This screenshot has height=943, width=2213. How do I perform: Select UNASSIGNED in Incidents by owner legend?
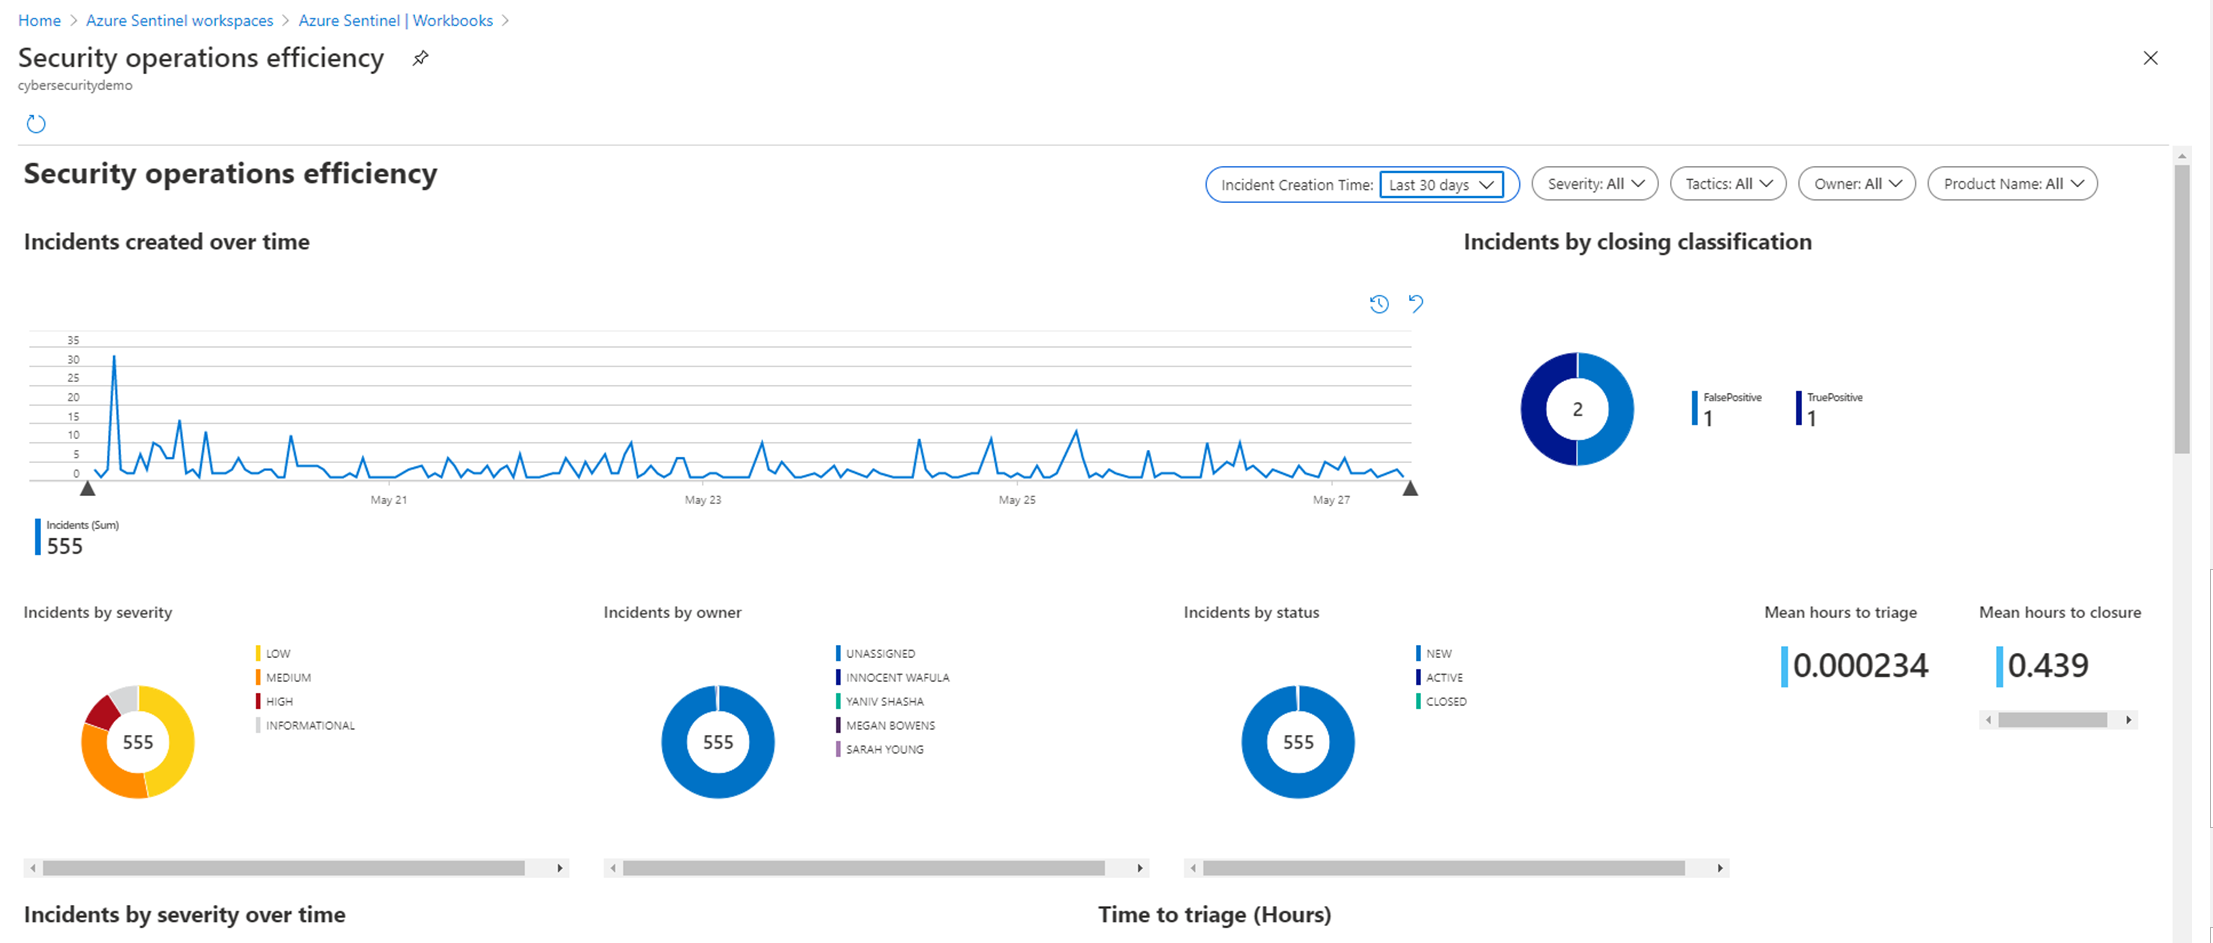pos(880,653)
